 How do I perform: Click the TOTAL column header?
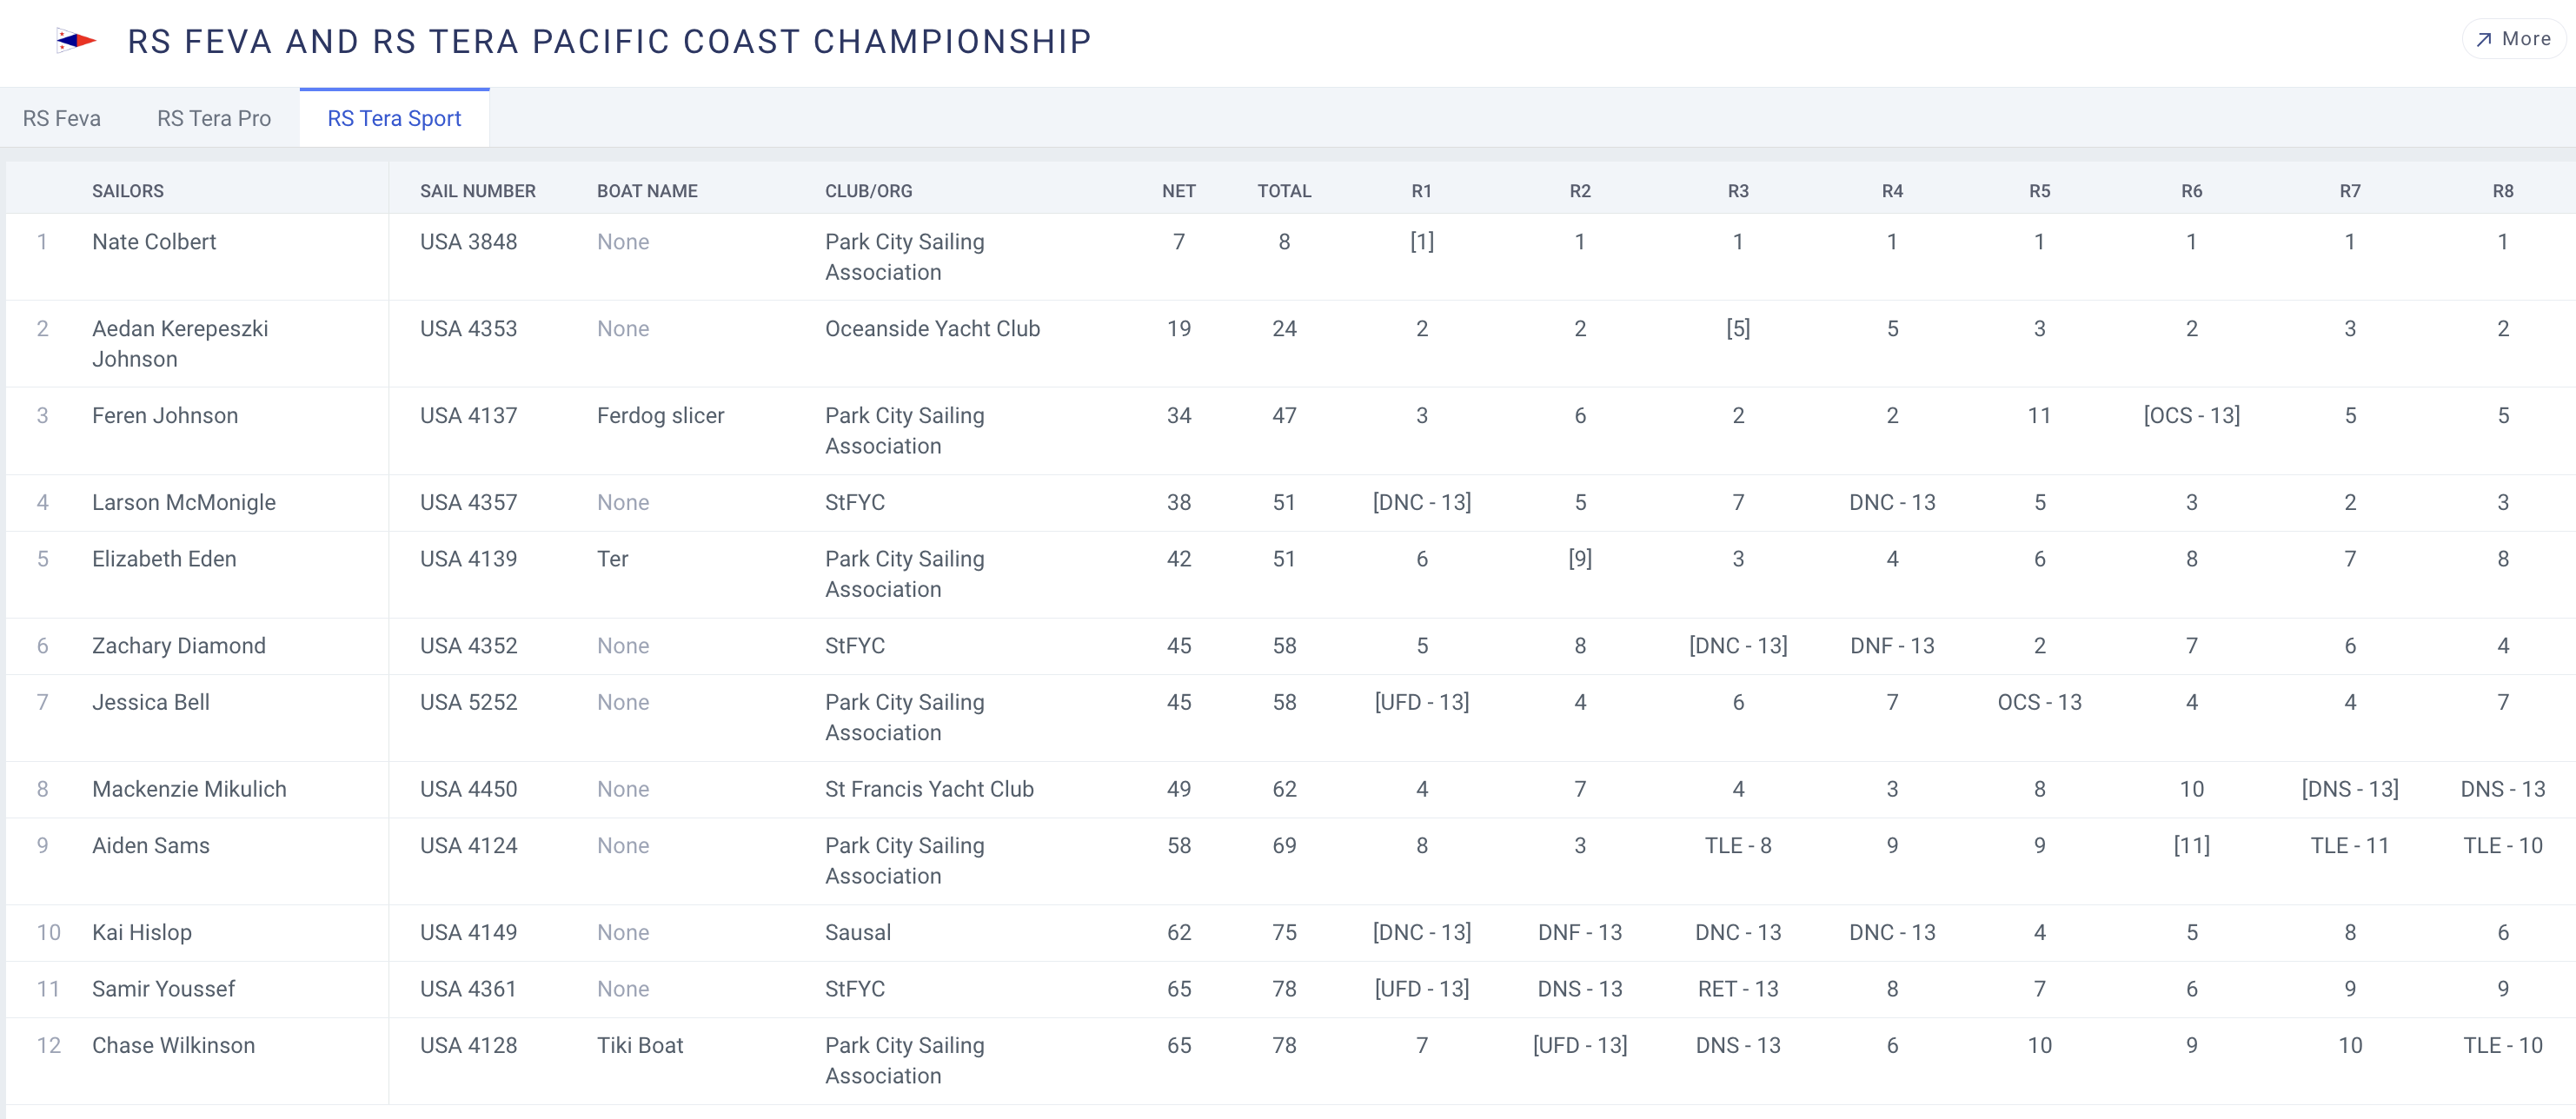click(1284, 191)
